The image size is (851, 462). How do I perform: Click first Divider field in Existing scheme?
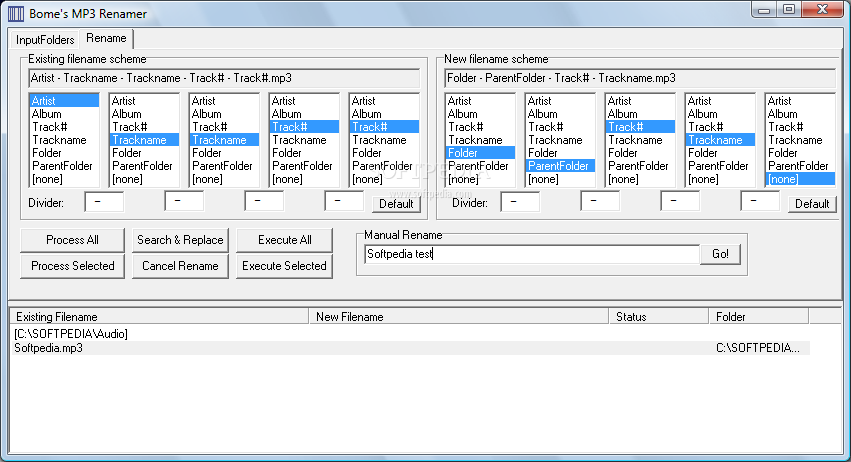[104, 202]
